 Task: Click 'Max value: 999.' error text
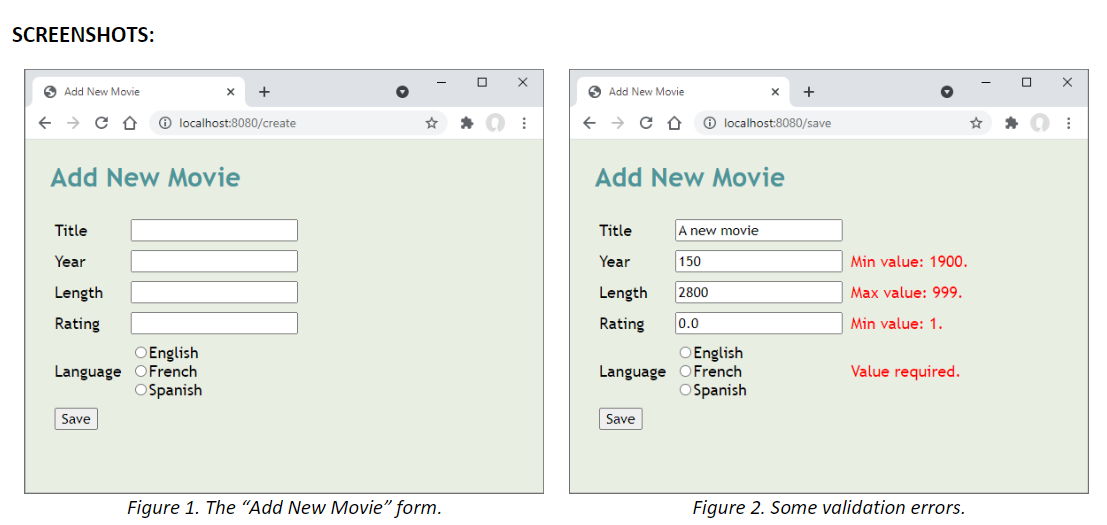906,293
